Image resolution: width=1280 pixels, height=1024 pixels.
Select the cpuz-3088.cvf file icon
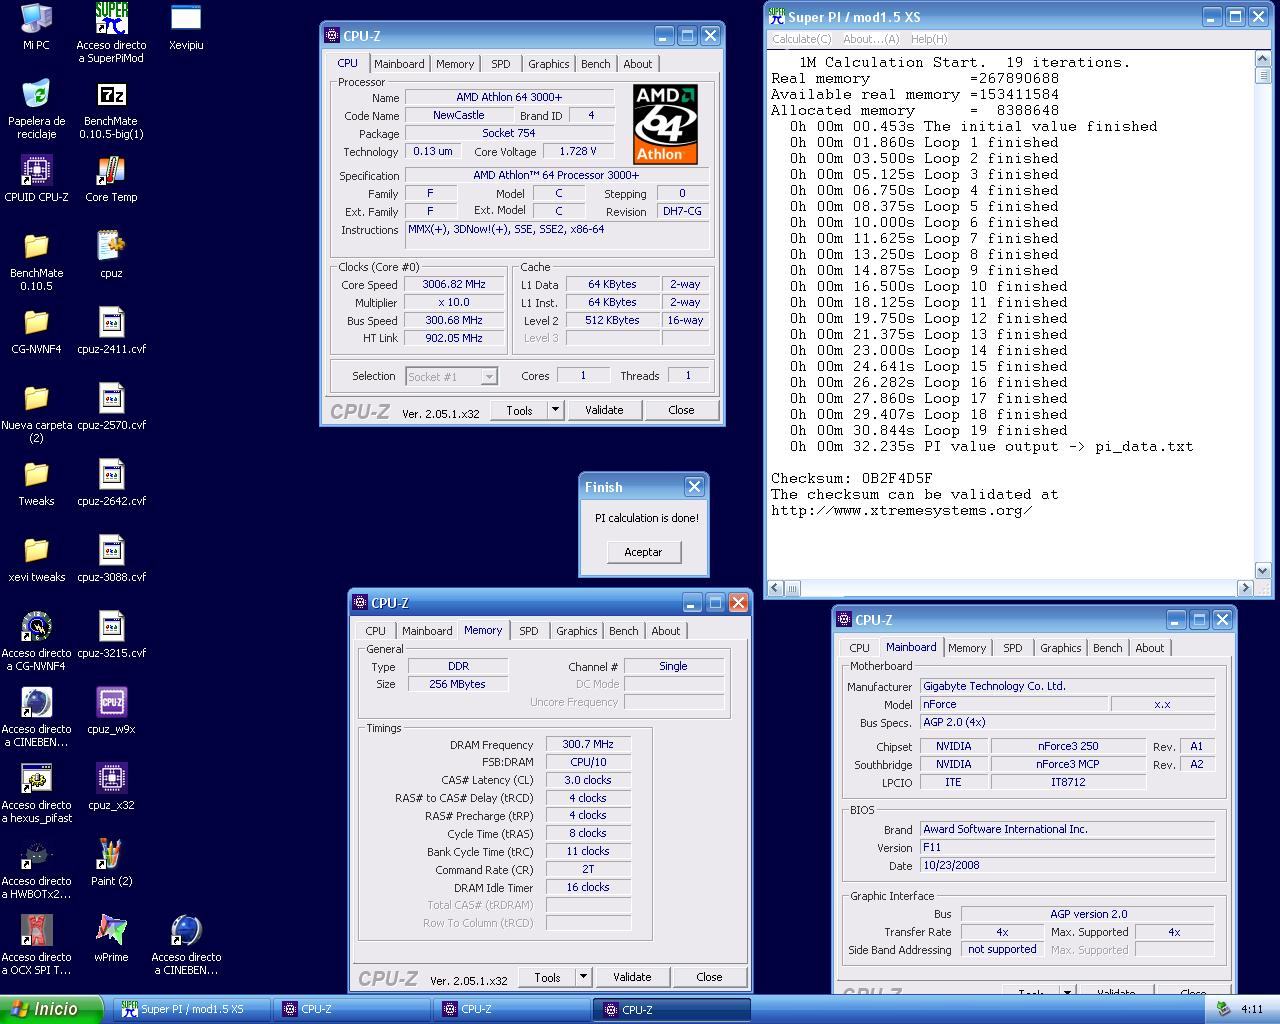[x=111, y=550]
